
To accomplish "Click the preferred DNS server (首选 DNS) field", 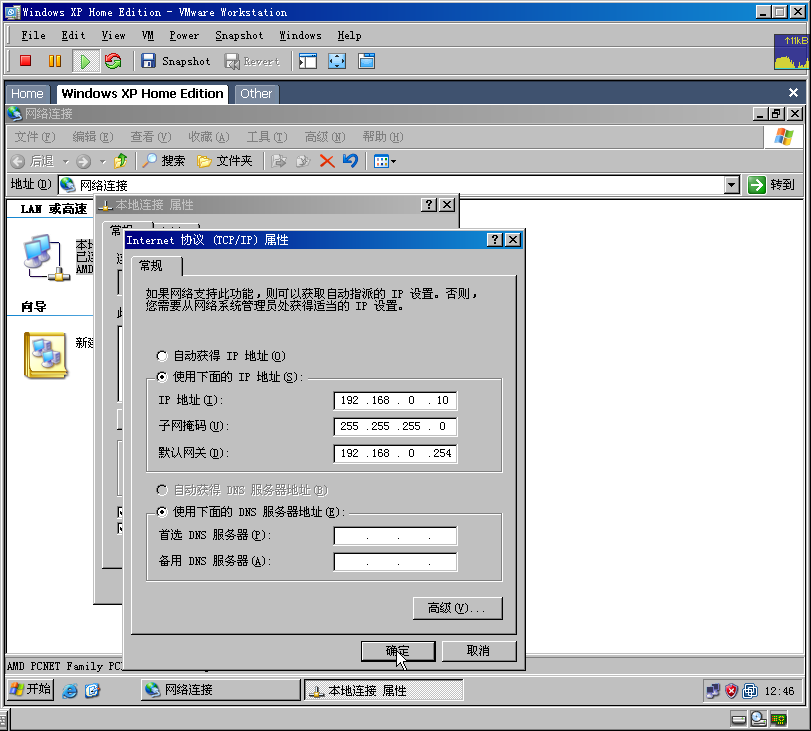I will pos(395,535).
